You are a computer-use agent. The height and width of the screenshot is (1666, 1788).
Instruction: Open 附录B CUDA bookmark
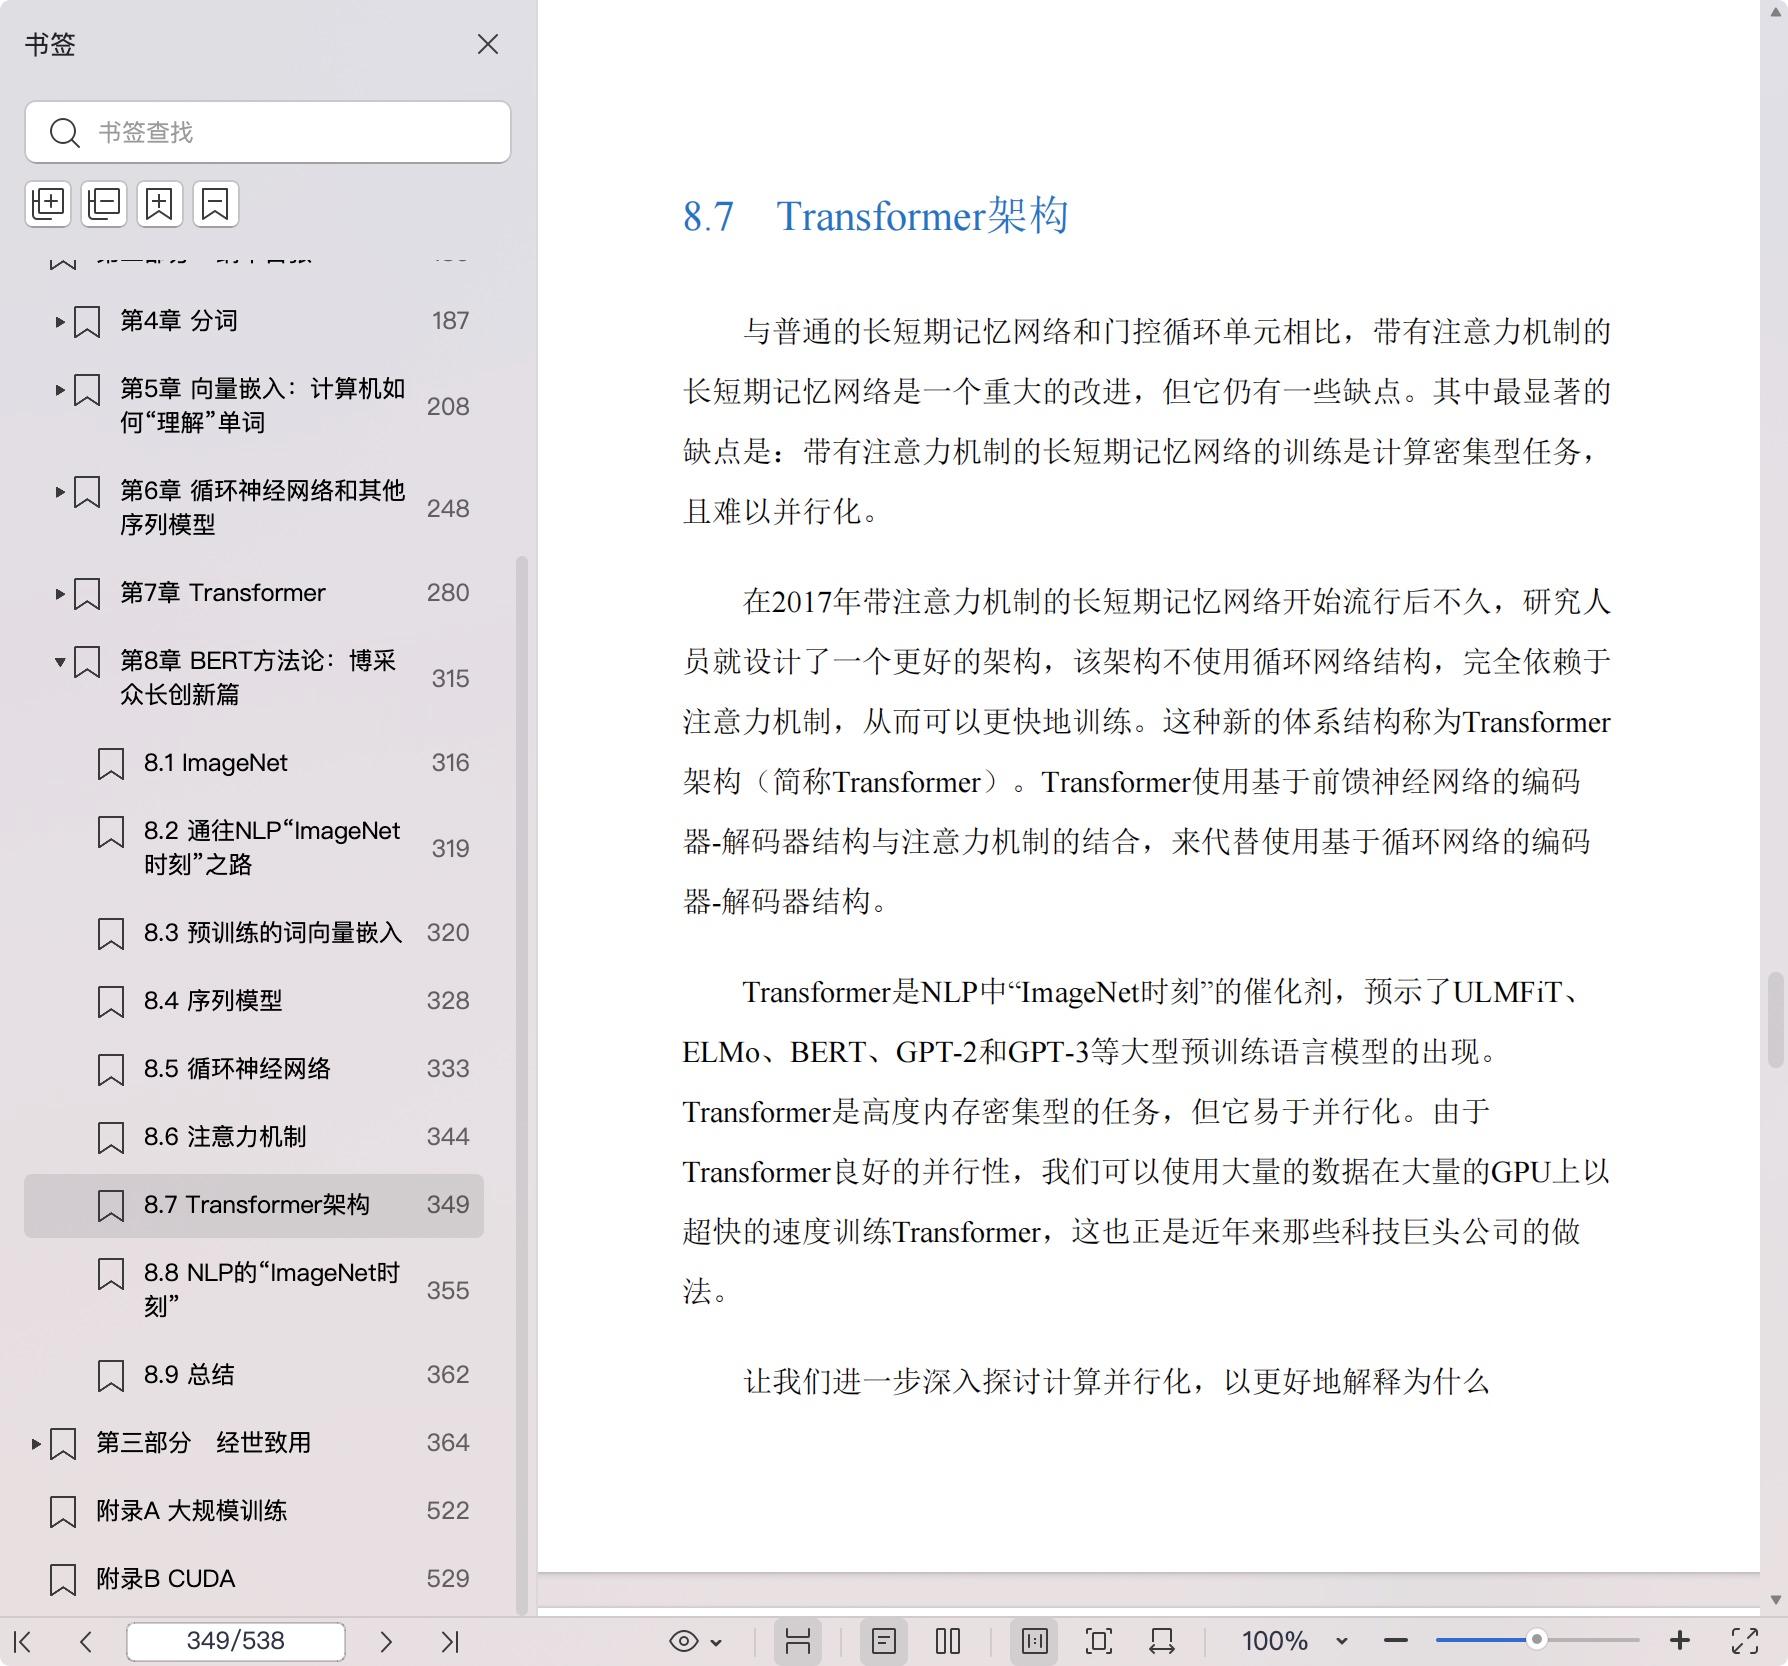166,1579
